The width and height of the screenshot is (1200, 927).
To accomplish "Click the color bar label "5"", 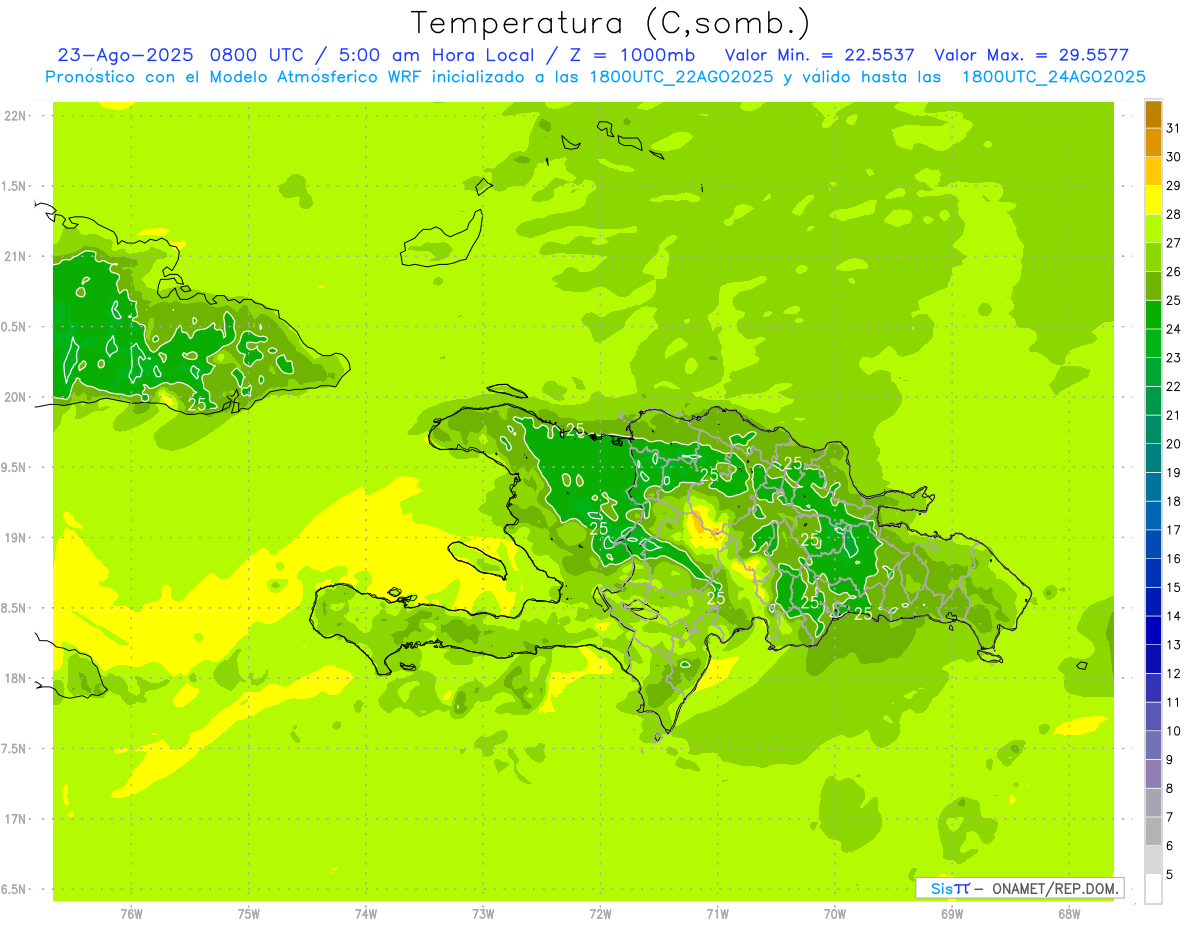I will (x=1169, y=875).
